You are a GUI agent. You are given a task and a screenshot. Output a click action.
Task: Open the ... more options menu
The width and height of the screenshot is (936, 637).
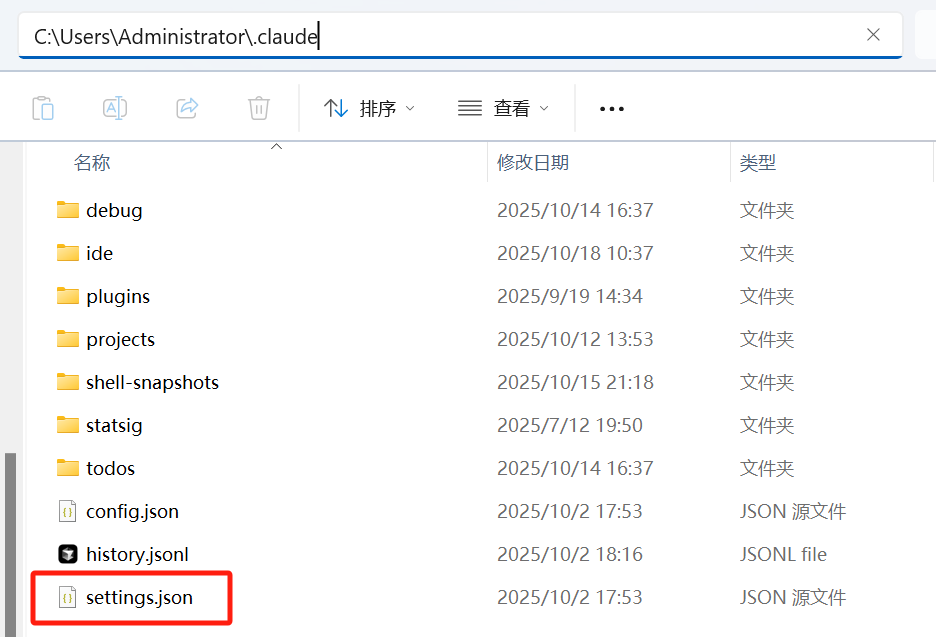612,108
